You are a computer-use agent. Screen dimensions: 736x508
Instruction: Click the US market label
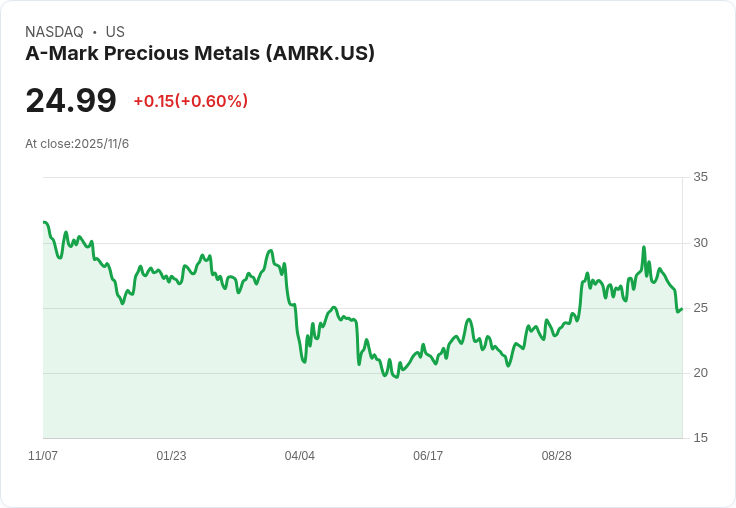[115, 32]
